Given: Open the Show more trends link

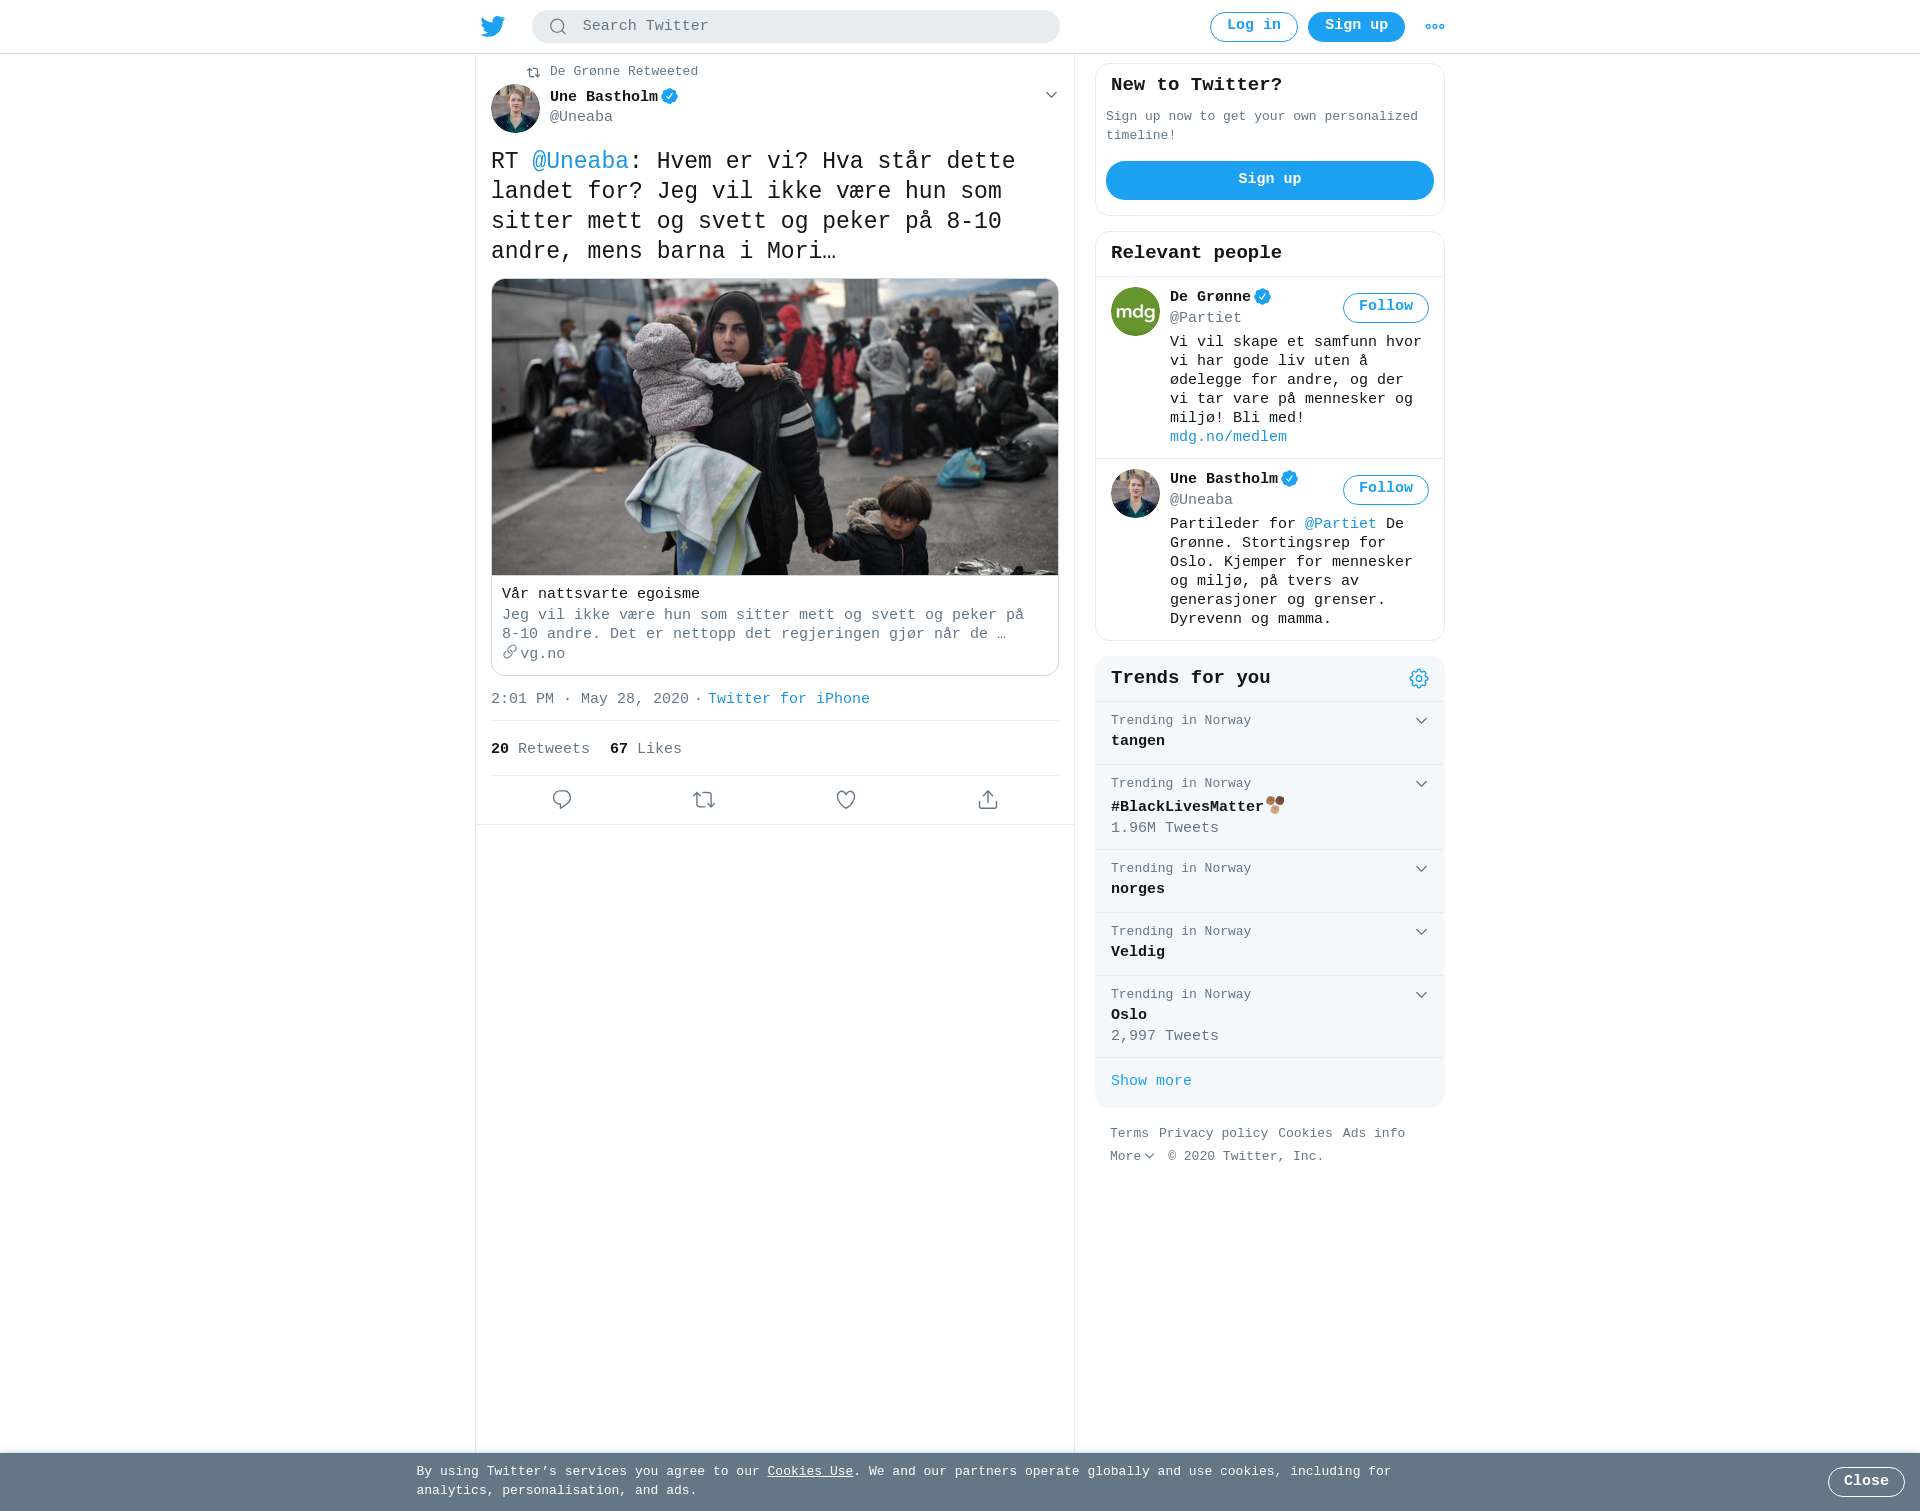Looking at the screenshot, I should 1151,1081.
